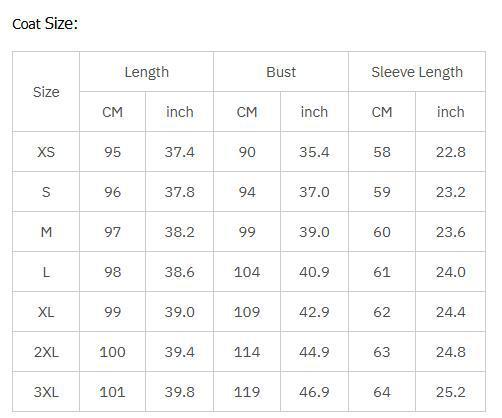The image size is (502, 418).
Task: Click the sleeve length 25.2 cell
Action: (451, 392)
